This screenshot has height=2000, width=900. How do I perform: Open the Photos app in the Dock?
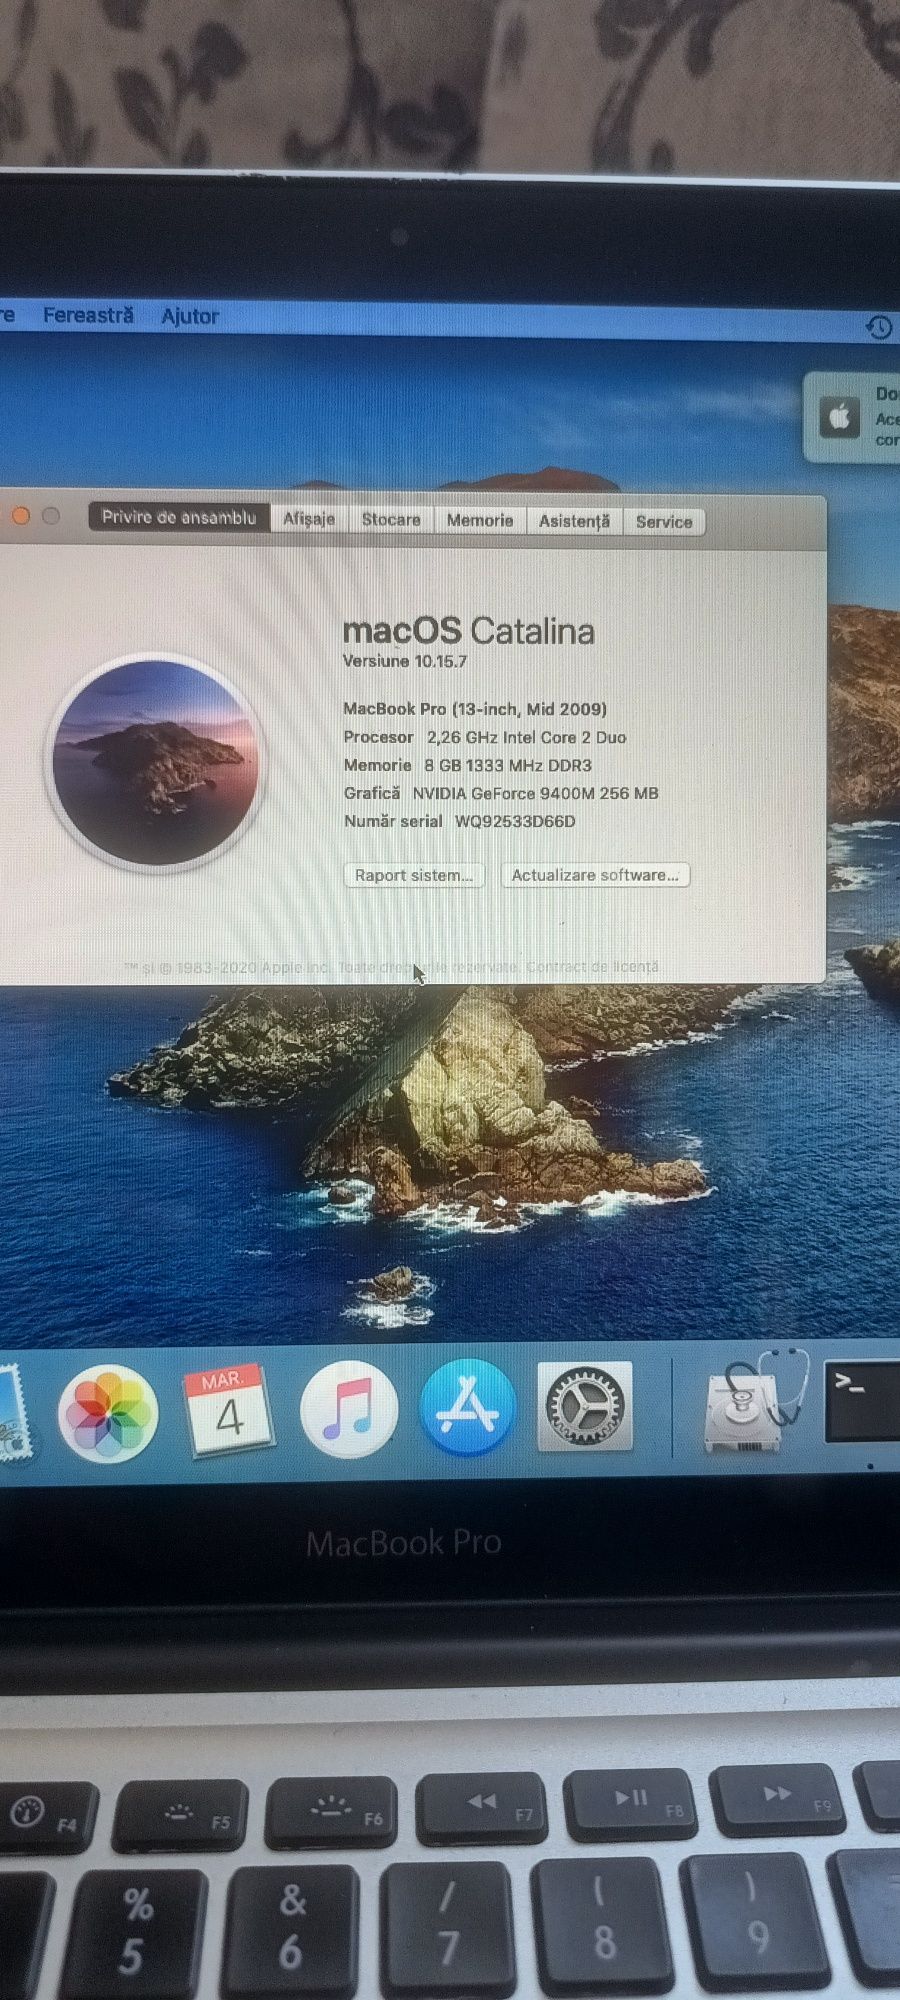click(x=108, y=1413)
